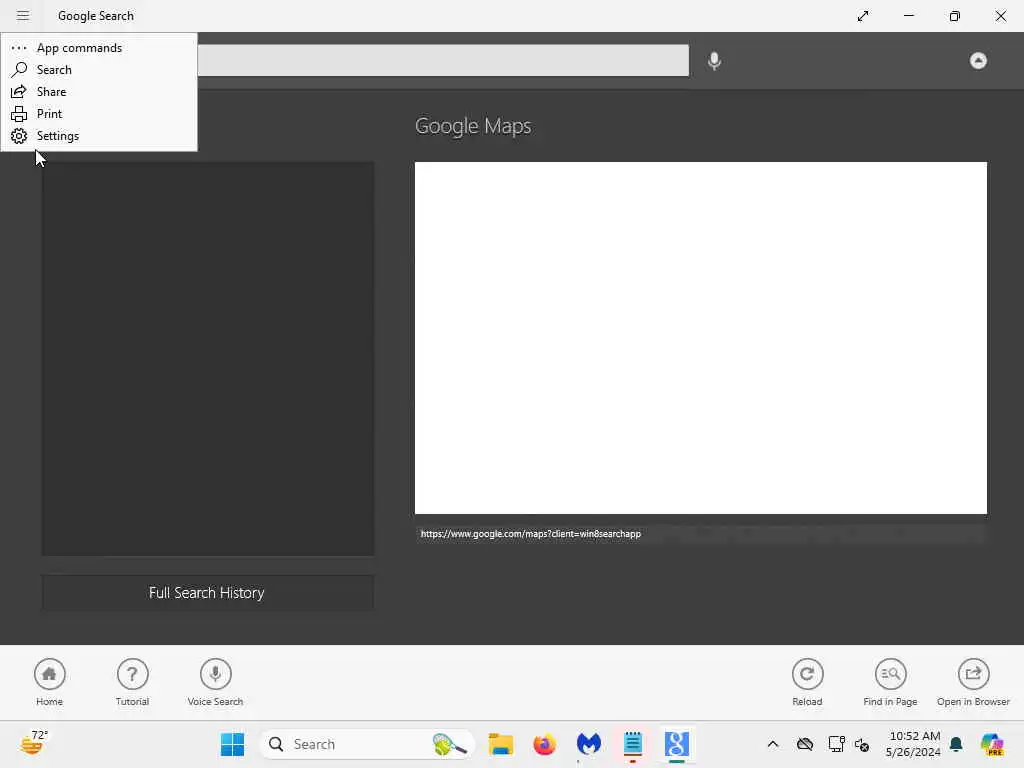The image size is (1024, 768).
Task: Switch to Google Search app on taskbar
Action: [677, 744]
